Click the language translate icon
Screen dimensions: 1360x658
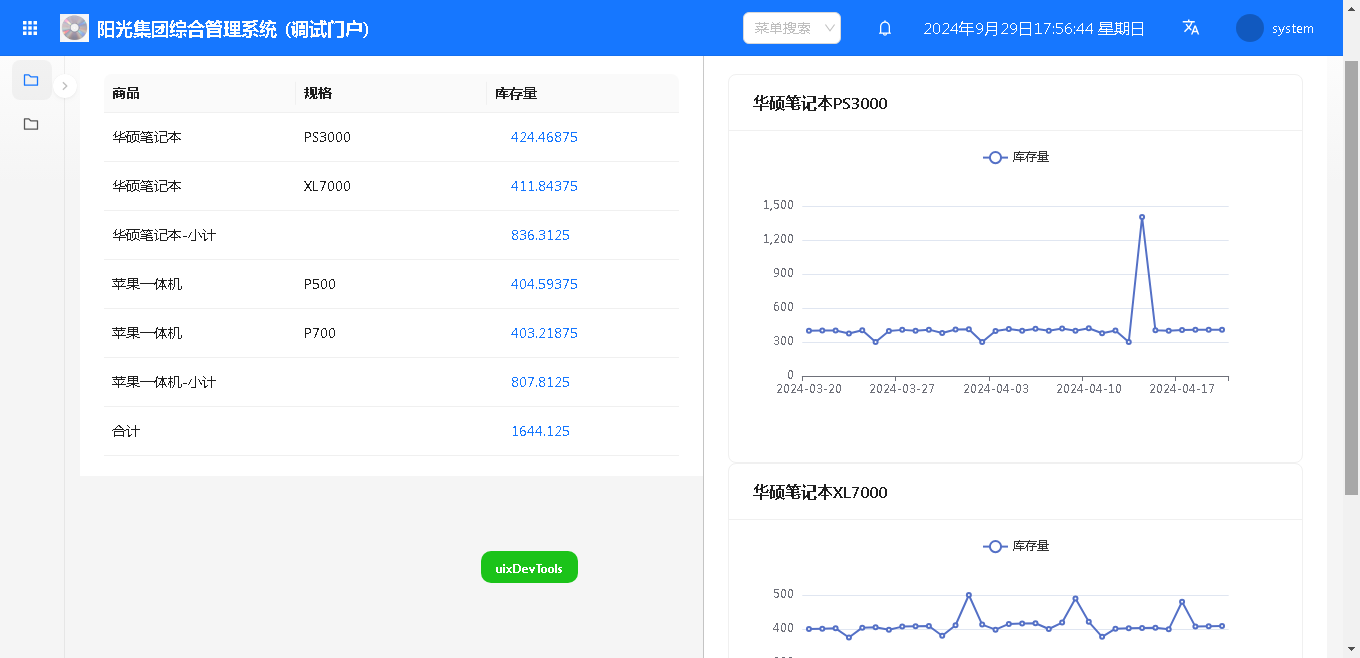(1191, 28)
